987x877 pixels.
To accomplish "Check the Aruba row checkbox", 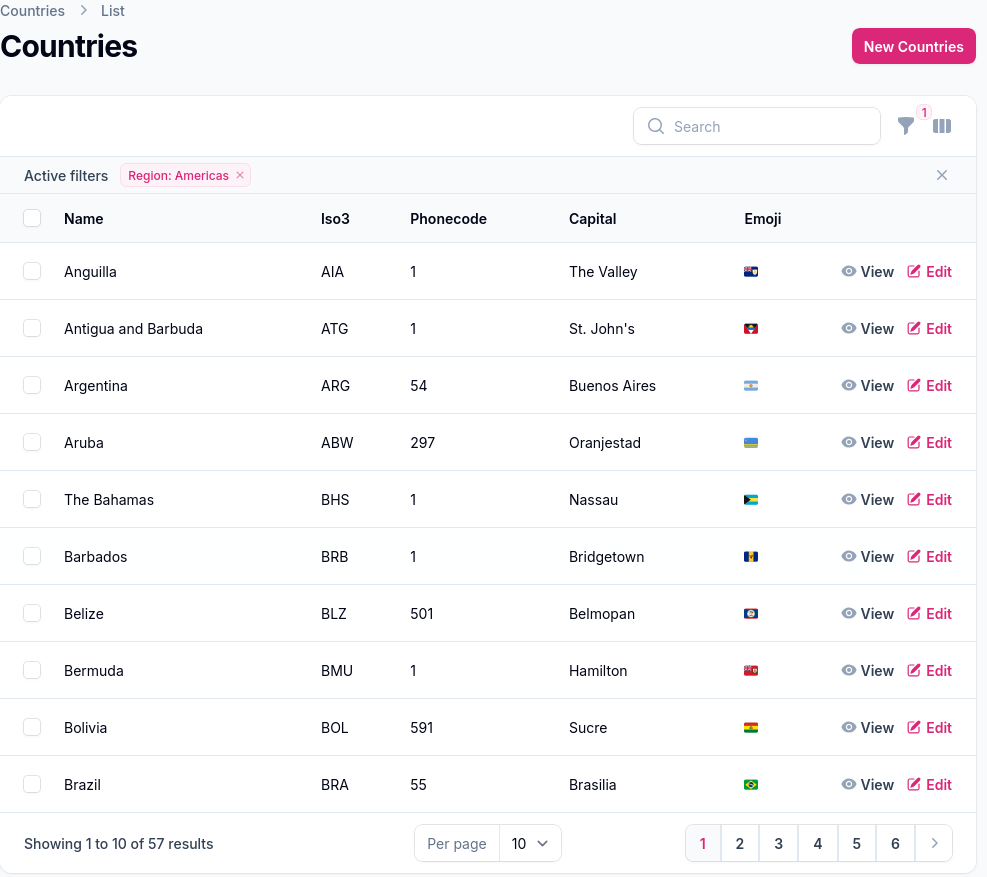I will point(32,442).
